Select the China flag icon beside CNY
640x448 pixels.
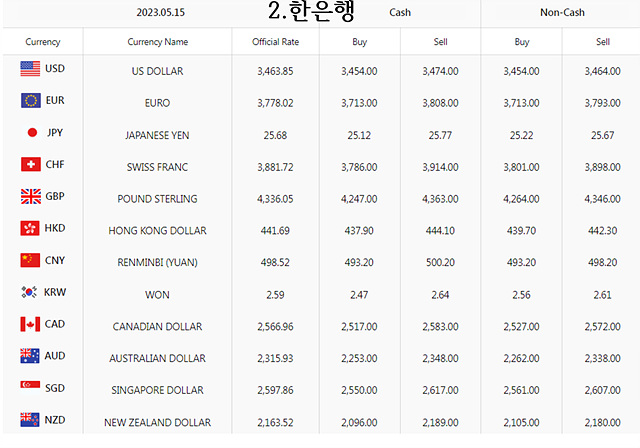click(30, 260)
